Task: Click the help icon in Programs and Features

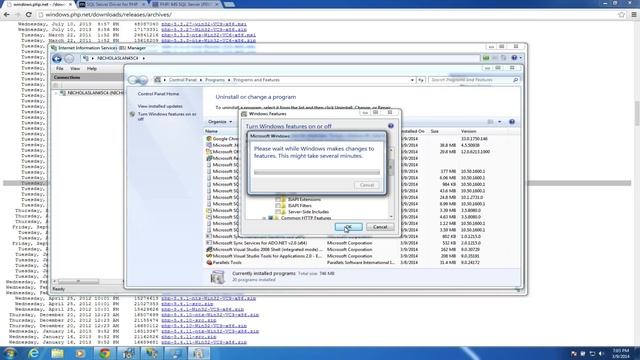Action: 512,122
